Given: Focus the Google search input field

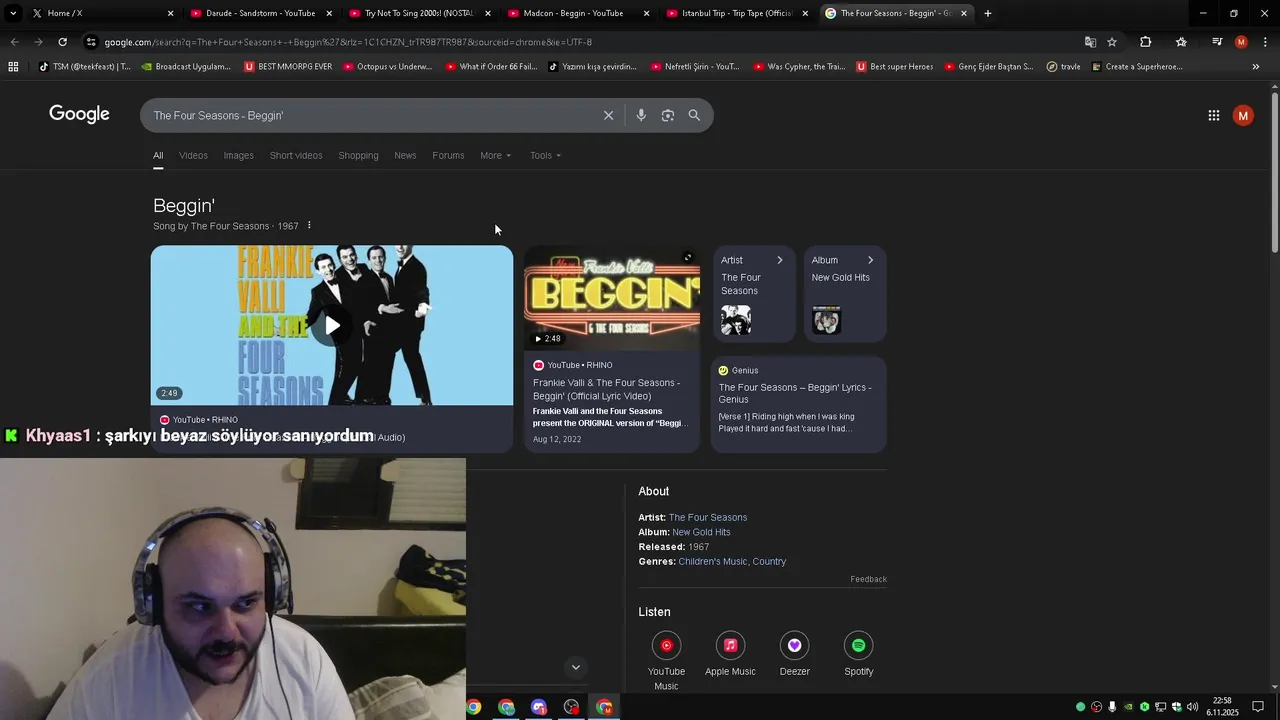Looking at the screenshot, I should point(370,115).
